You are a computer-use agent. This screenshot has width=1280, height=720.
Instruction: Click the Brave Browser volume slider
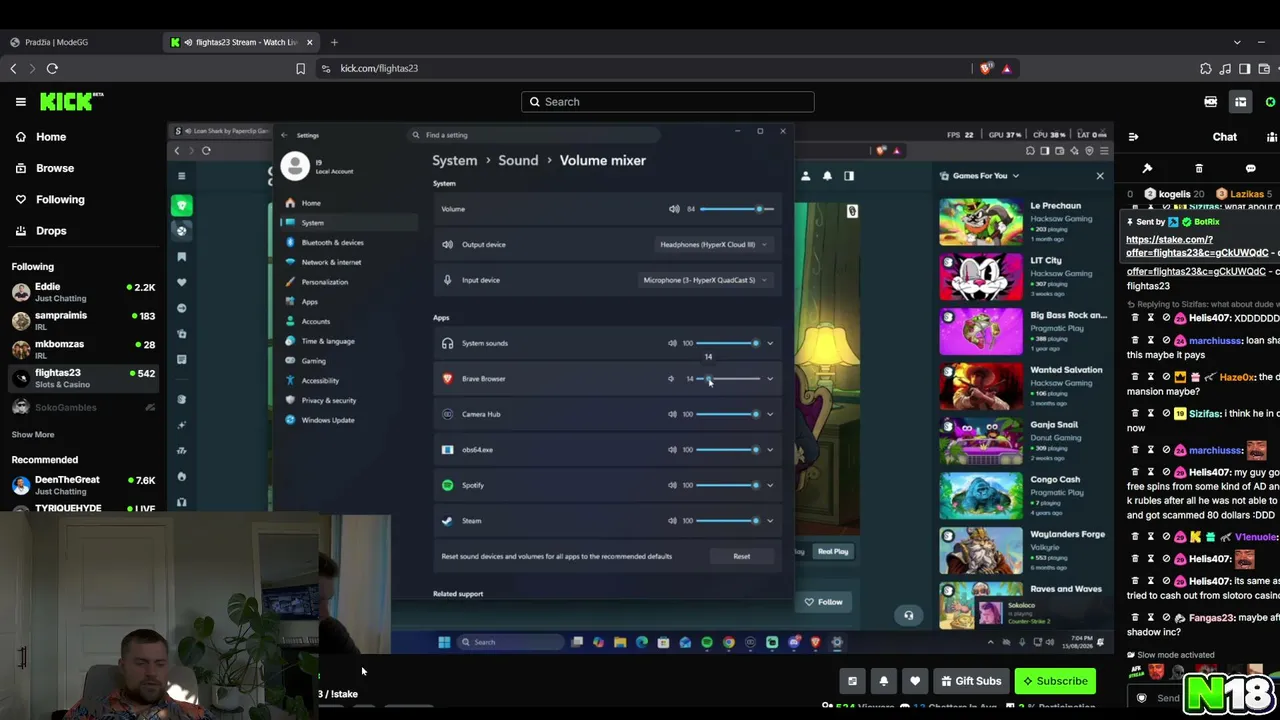tap(729, 379)
